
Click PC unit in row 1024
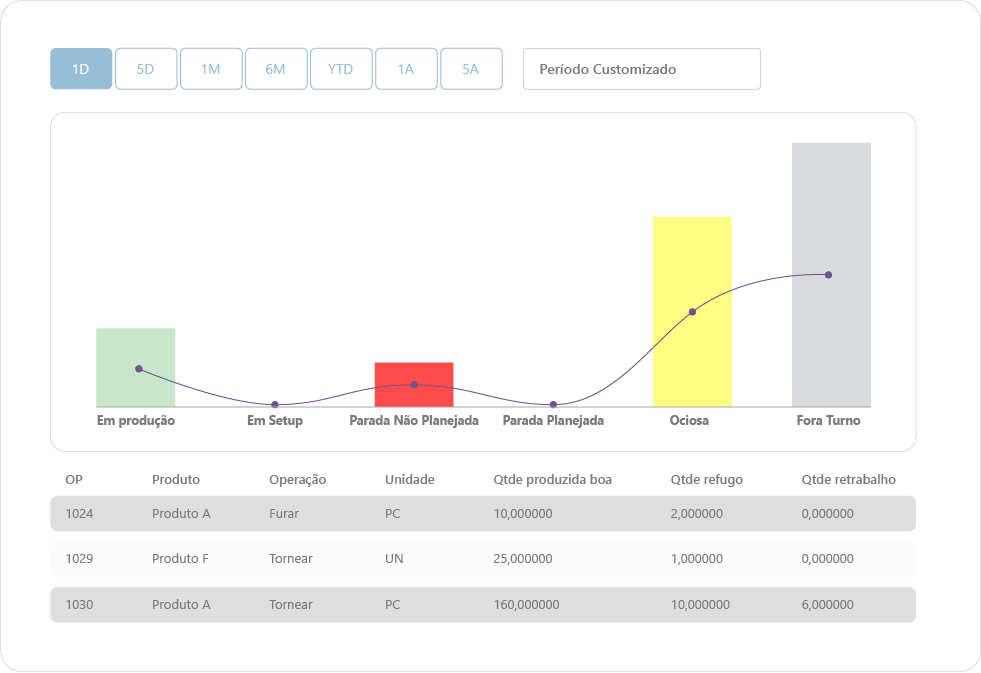tap(392, 514)
